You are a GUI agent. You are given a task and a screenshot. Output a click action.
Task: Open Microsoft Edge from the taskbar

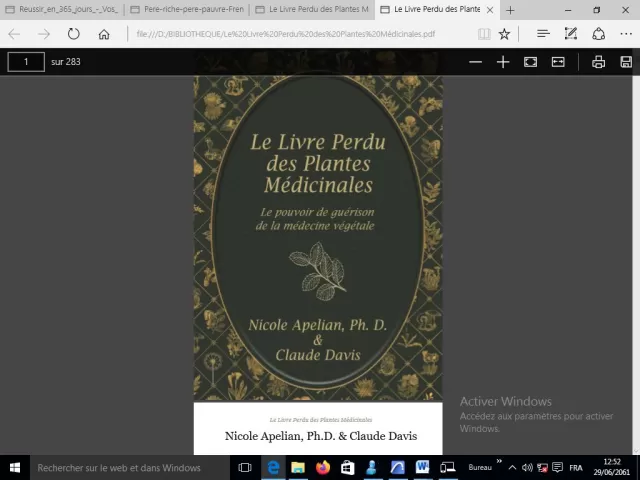(x=273, y=467)
